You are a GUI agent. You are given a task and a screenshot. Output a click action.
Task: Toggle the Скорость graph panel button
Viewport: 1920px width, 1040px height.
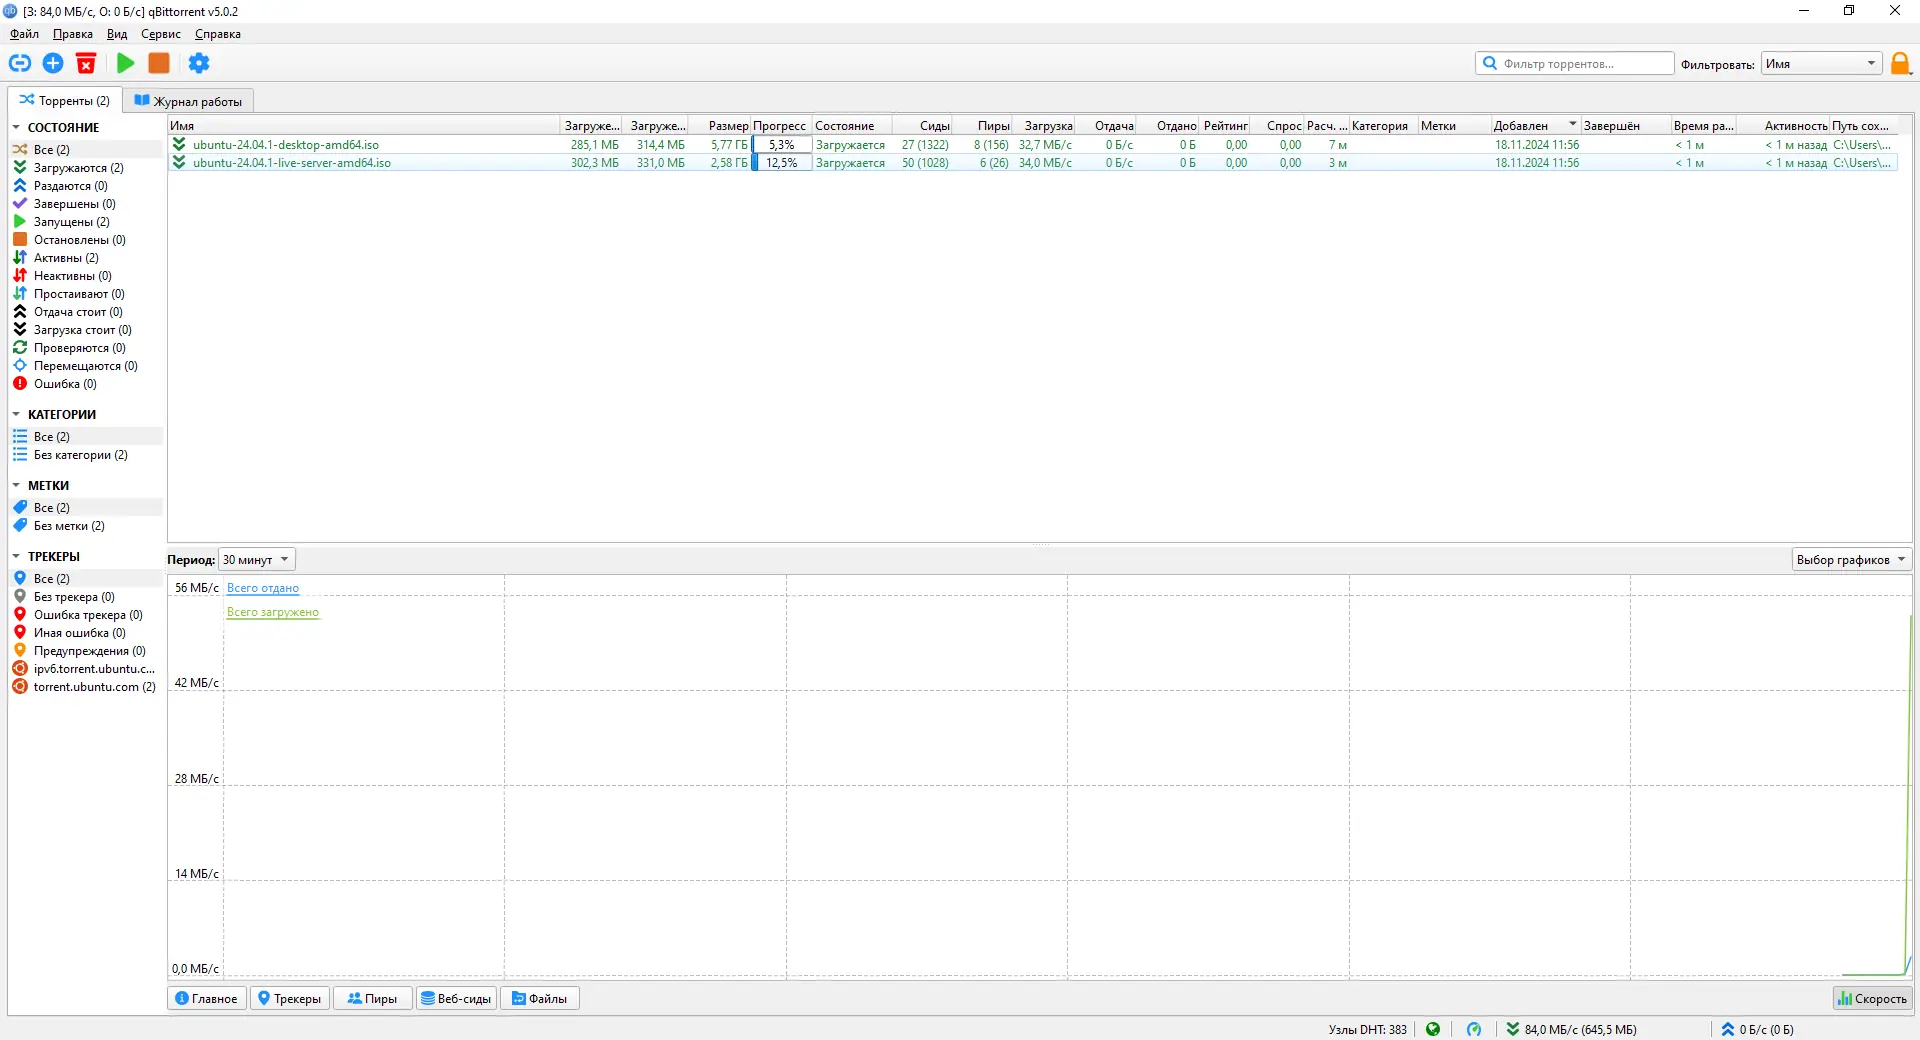[1872, 998]
